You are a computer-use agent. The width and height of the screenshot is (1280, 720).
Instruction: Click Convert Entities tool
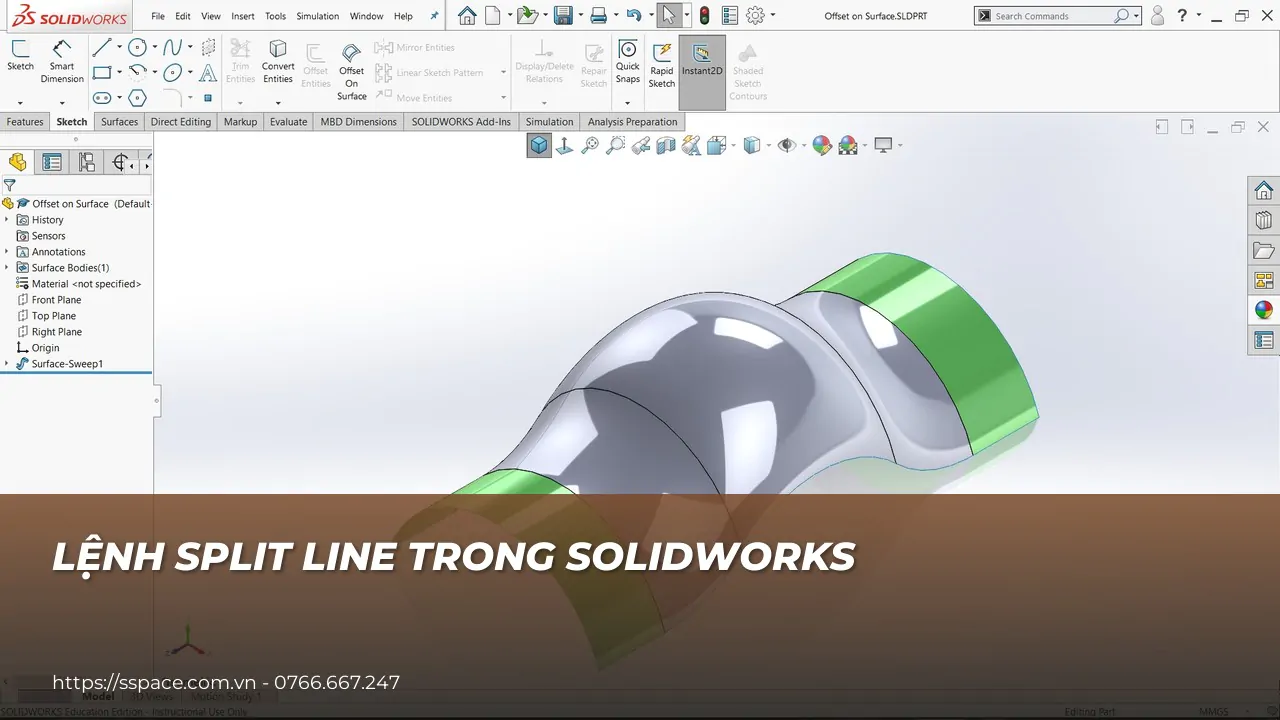pyautogui.click(x=278, y=62)
